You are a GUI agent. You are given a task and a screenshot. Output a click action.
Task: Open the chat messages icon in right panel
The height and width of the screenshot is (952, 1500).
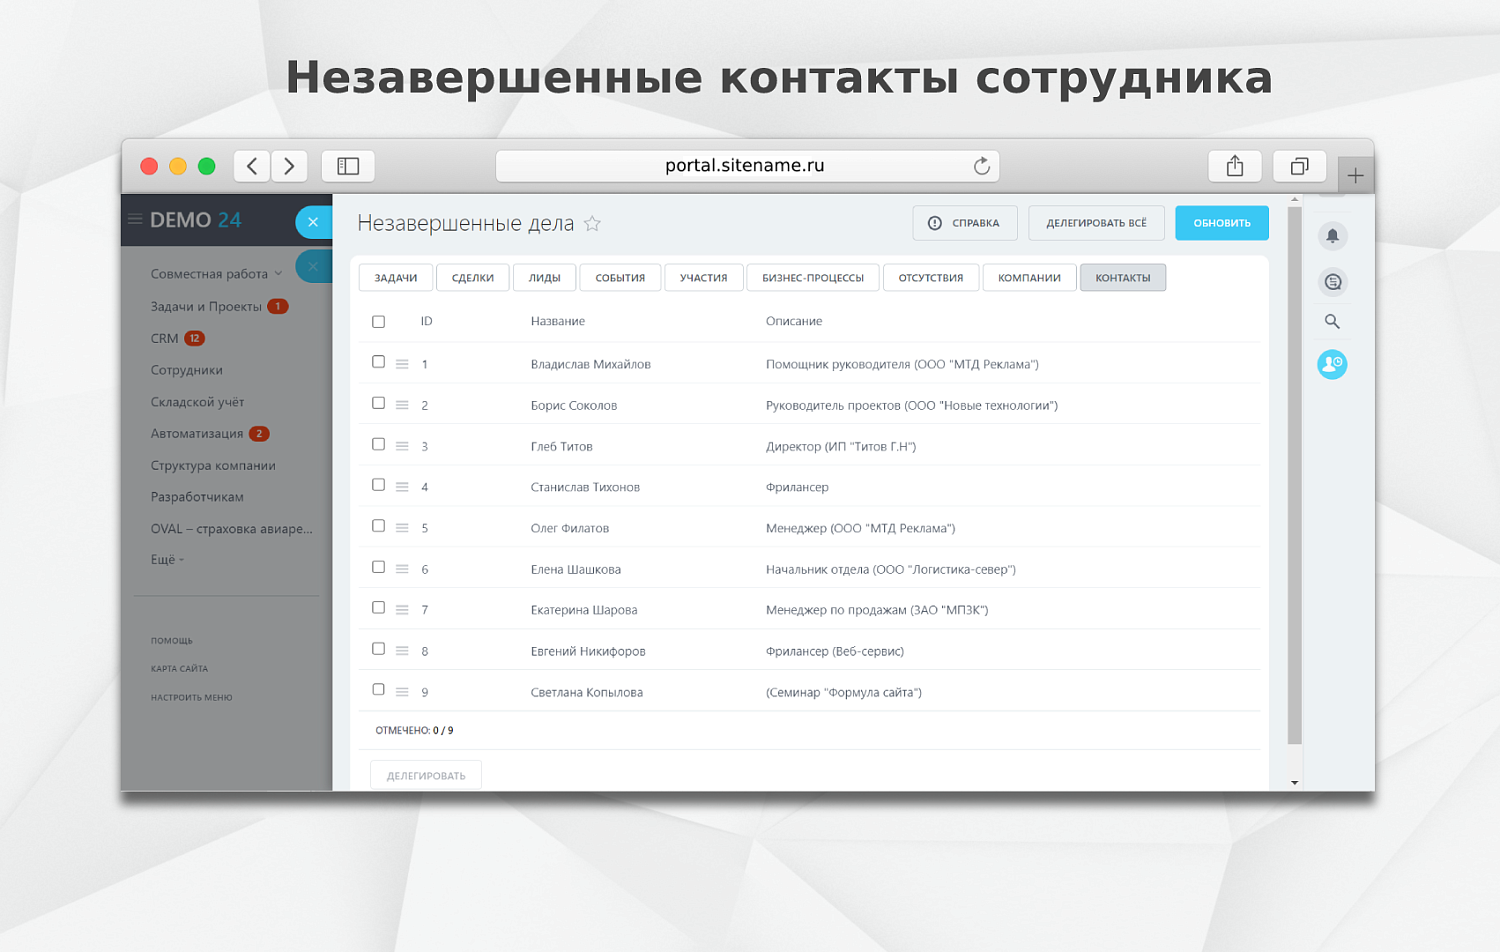coord(1332,282)
